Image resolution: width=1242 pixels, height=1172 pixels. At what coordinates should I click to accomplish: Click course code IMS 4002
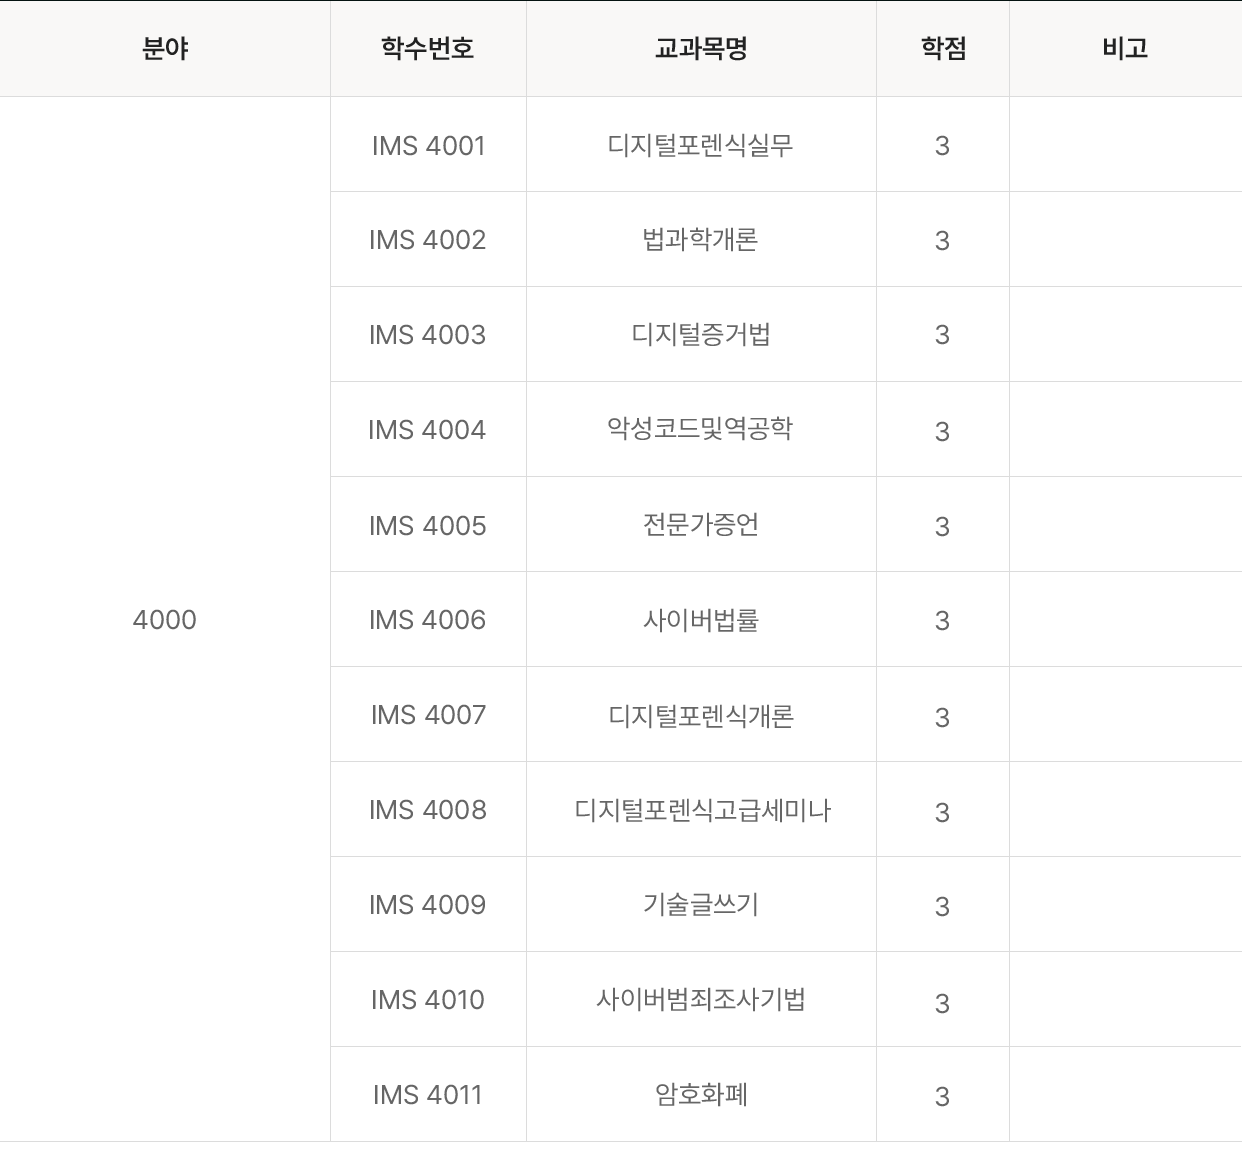(428, 240)
